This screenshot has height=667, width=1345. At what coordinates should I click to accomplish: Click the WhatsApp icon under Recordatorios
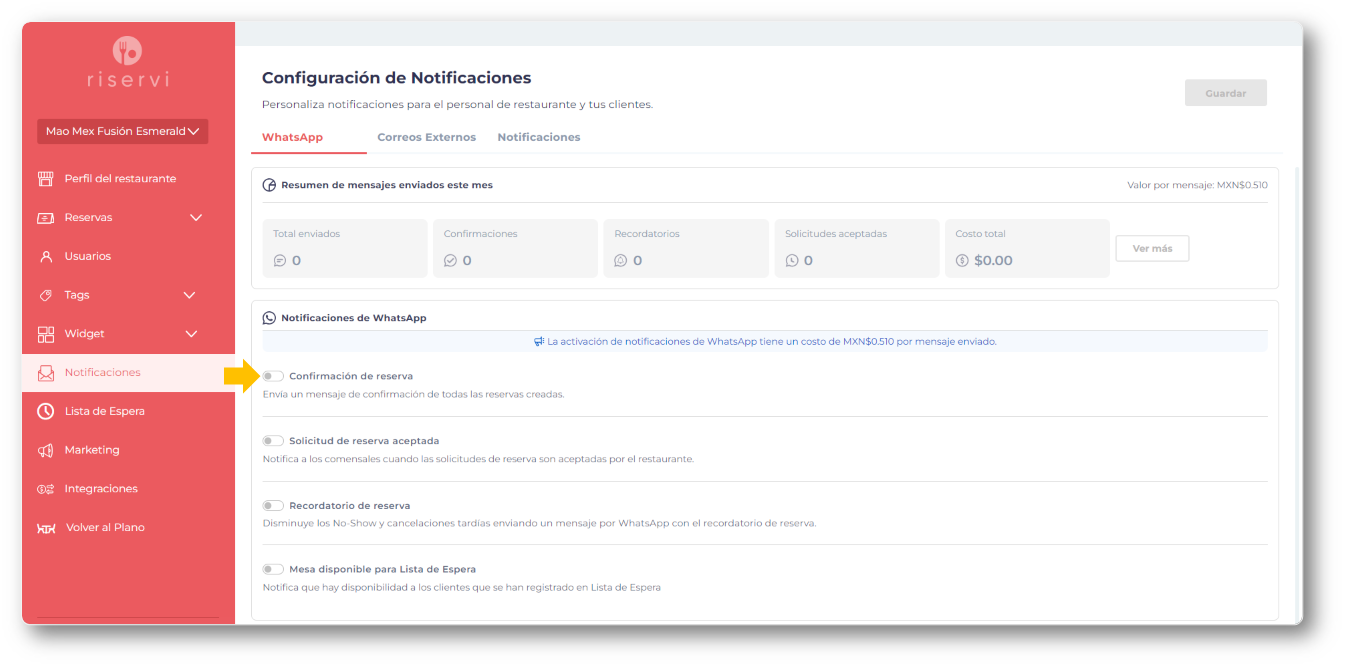[x=621, y=260]
